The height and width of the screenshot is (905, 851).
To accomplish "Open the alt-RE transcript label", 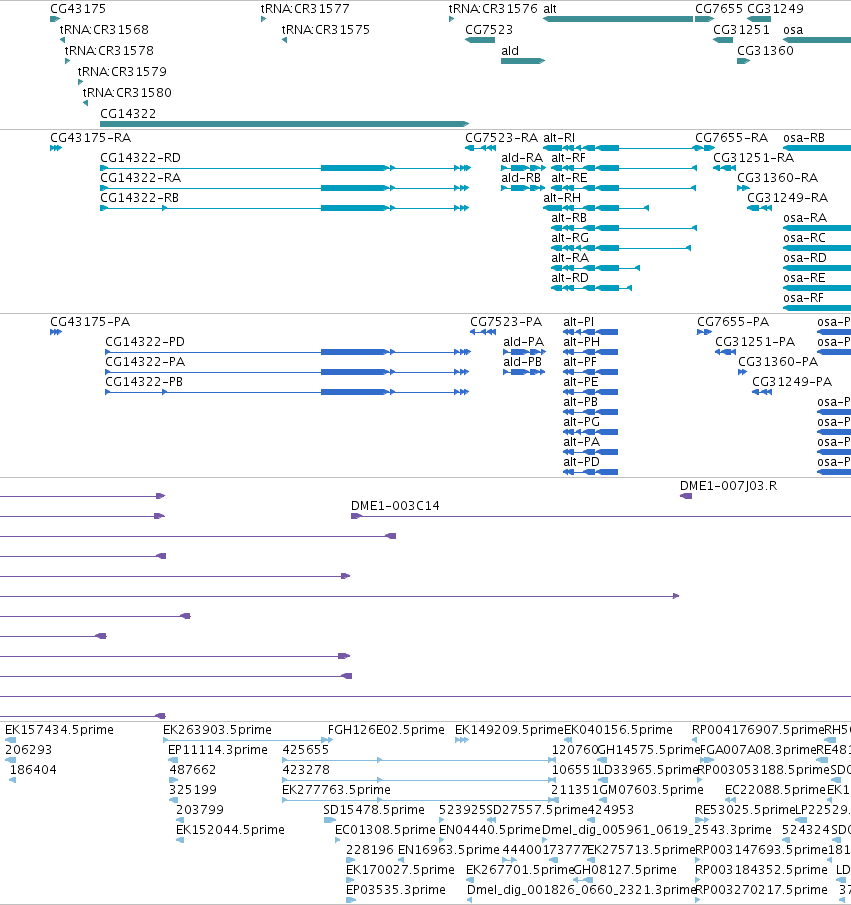I will (x=569, y=178).
